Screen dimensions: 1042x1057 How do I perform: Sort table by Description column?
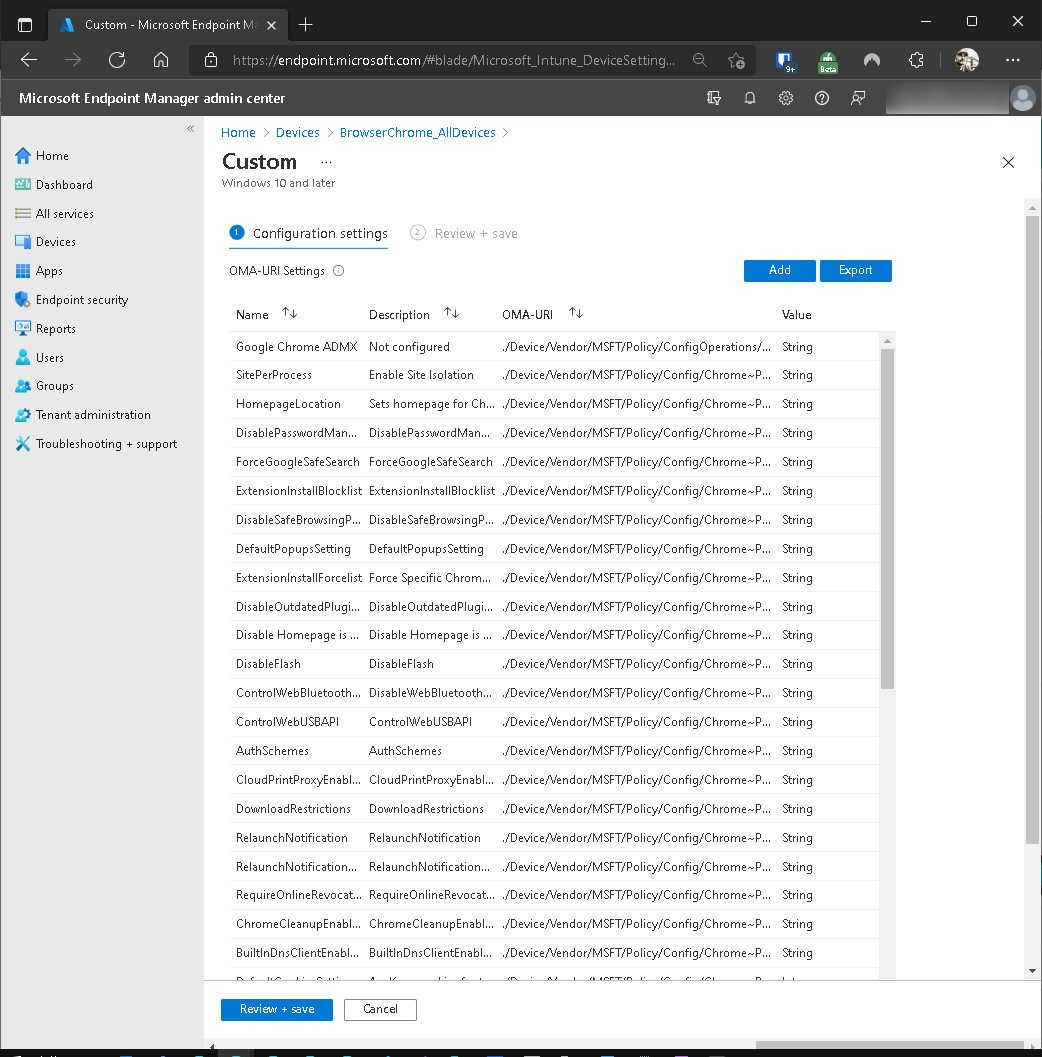[452, 313]
